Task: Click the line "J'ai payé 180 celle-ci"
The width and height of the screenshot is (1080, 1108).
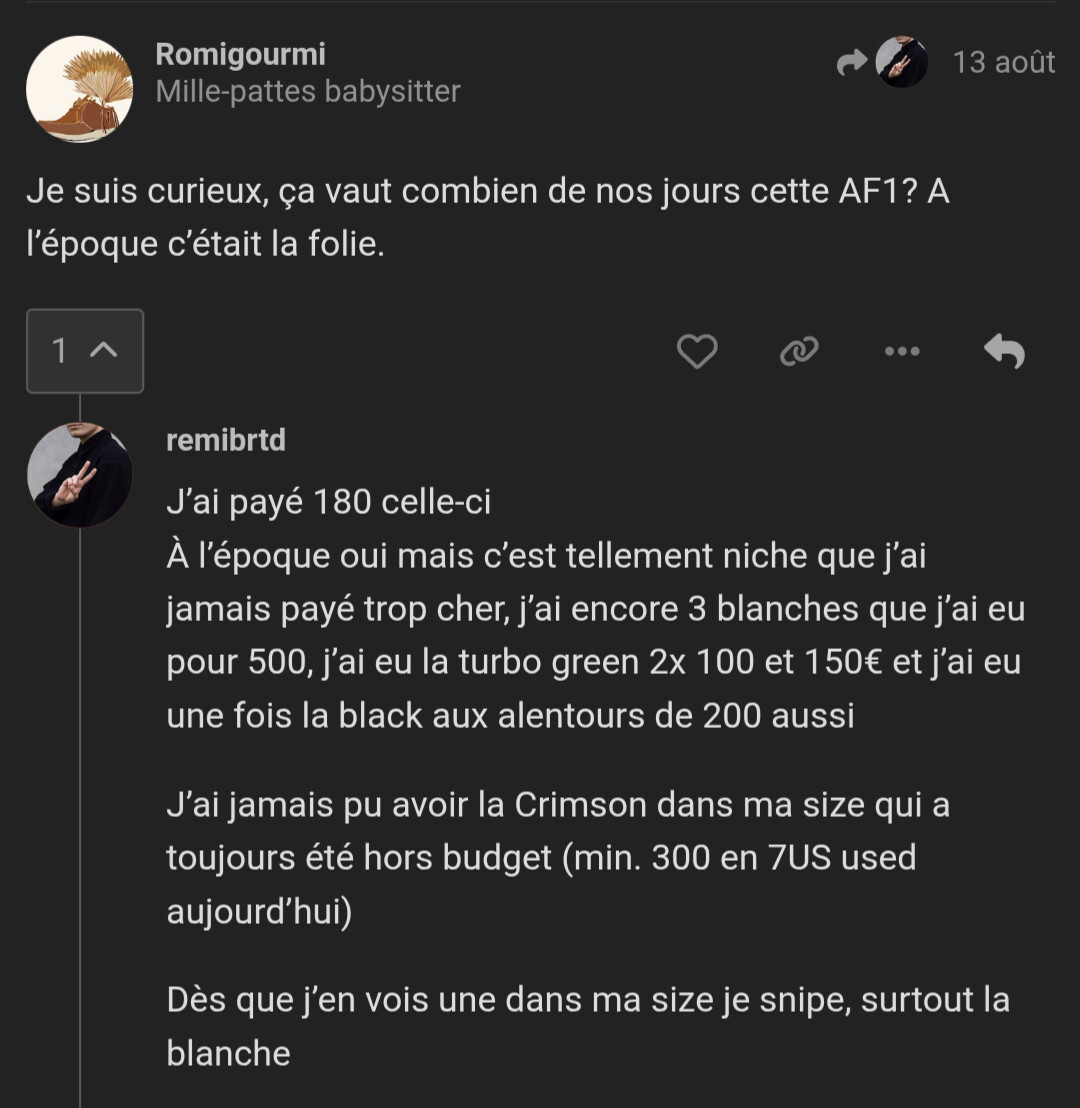Action: tap(329, 501)
